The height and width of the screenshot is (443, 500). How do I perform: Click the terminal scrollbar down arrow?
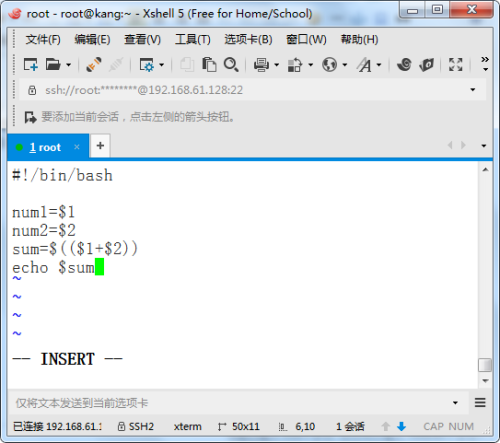(485, 381)
